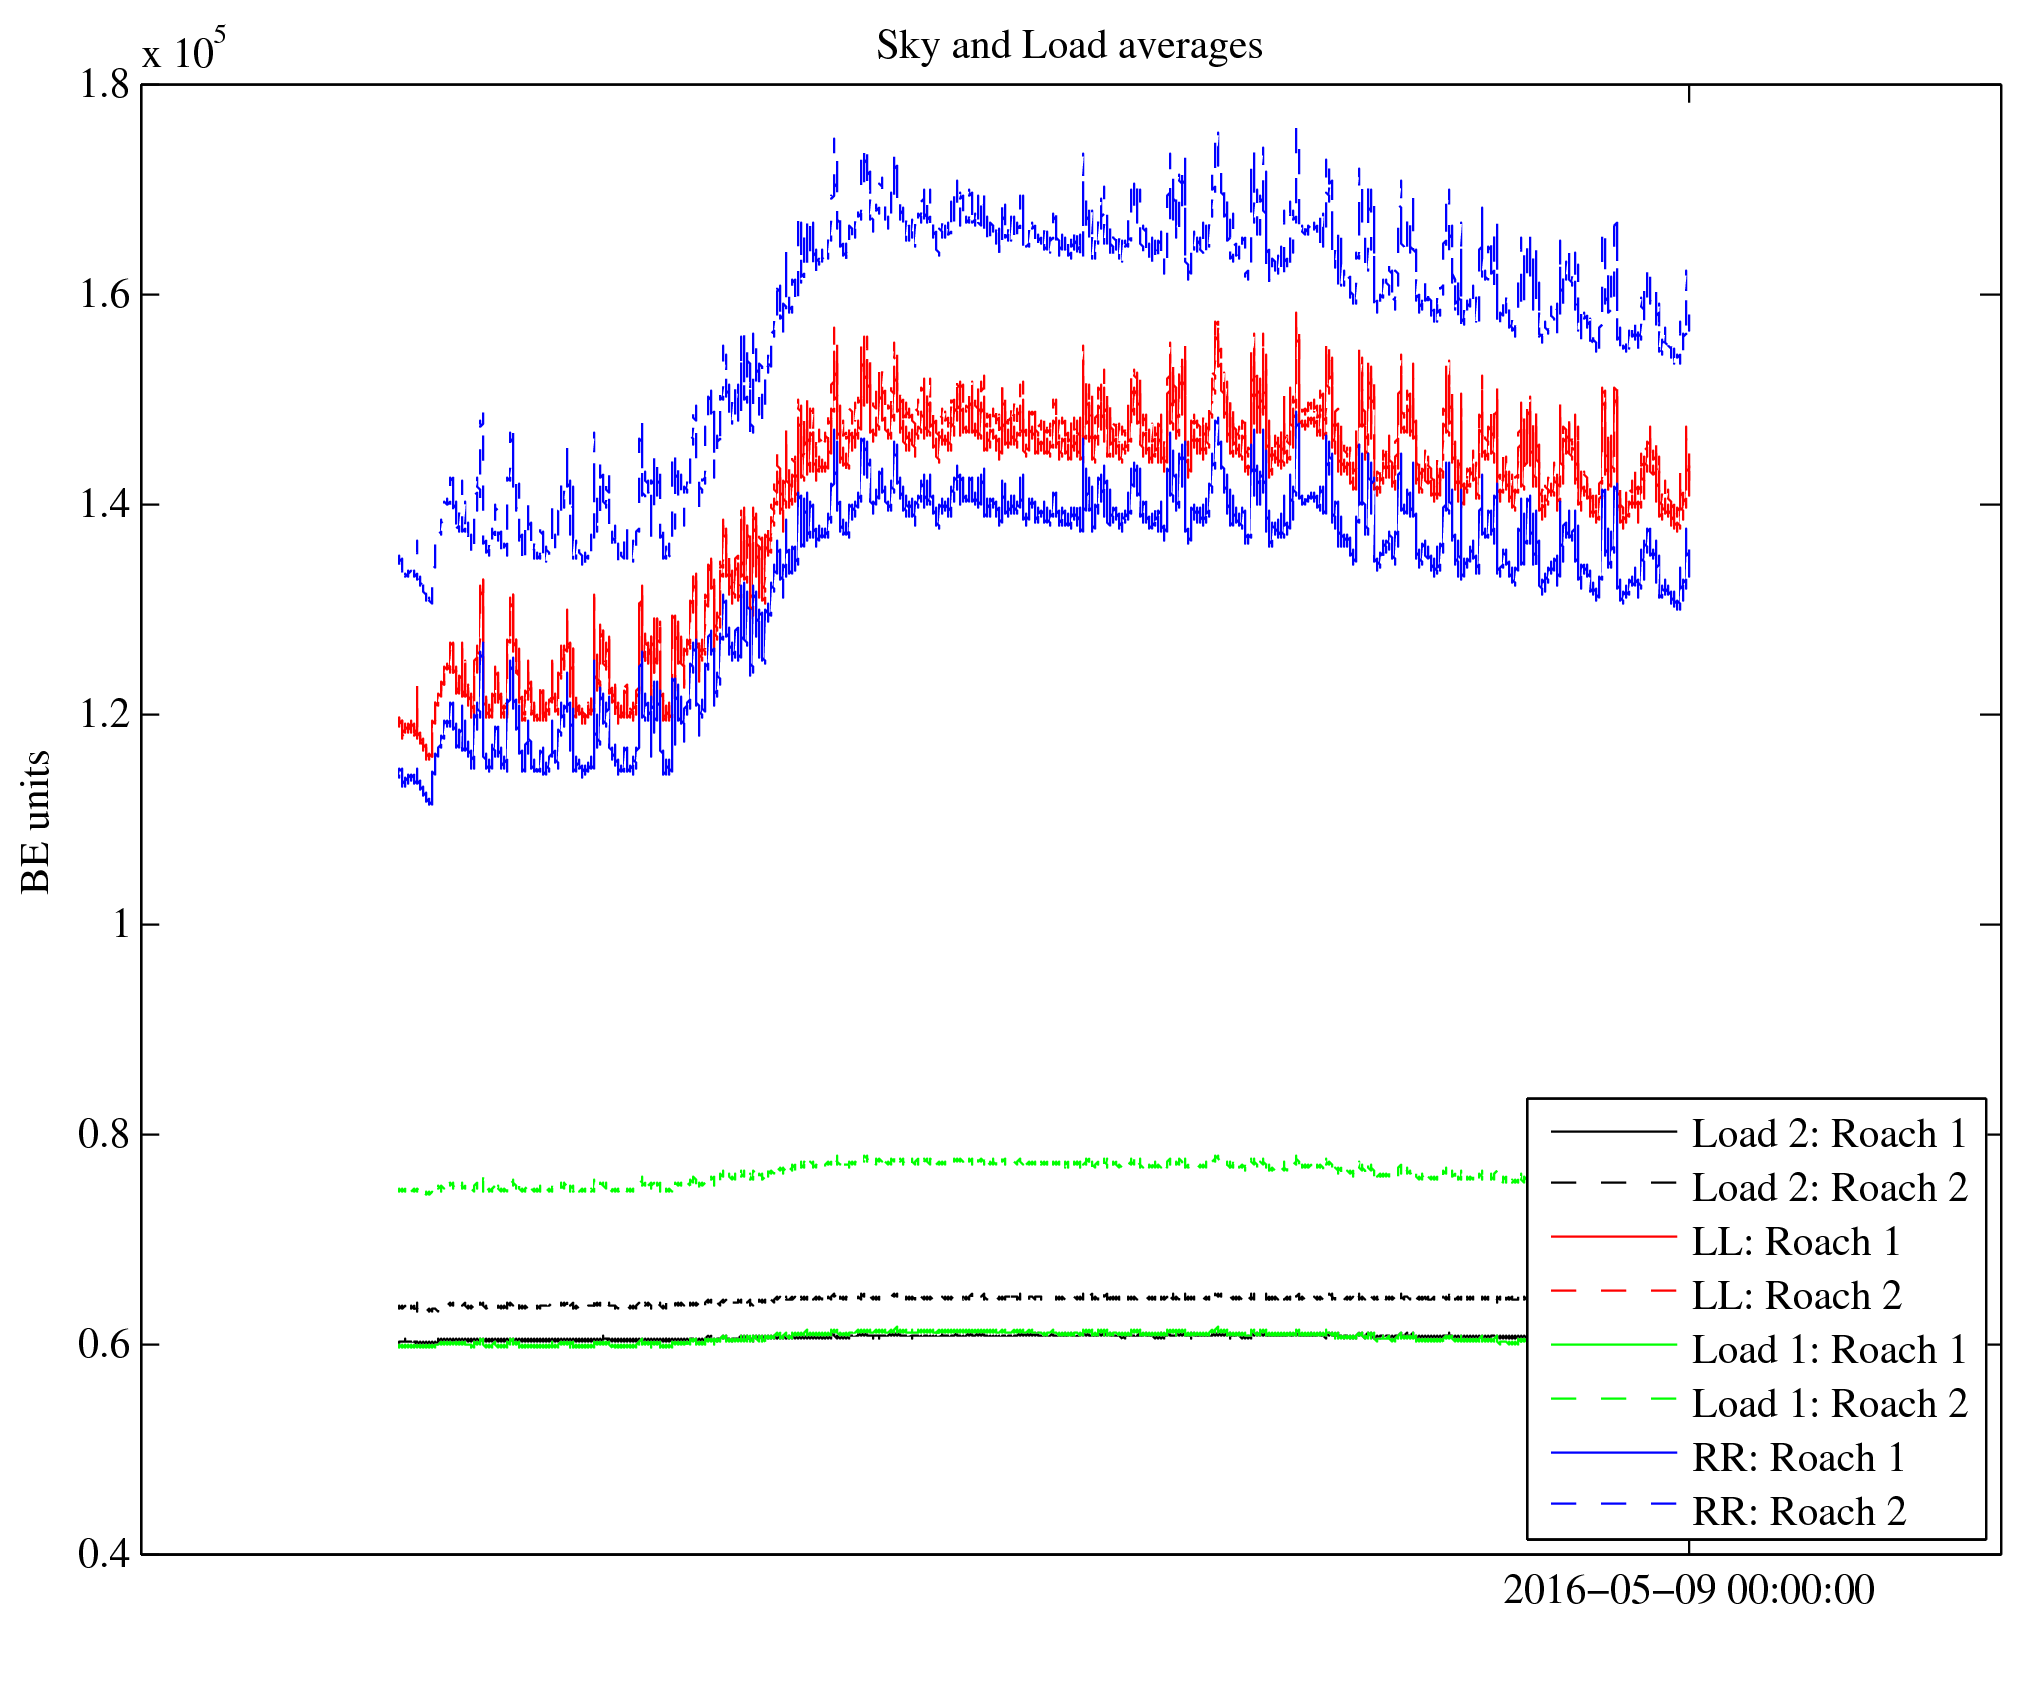Click the 'Sky and Load averages' plot title
Image resolution: width=2029 pixels, height=1683 pixels.
1068,46
